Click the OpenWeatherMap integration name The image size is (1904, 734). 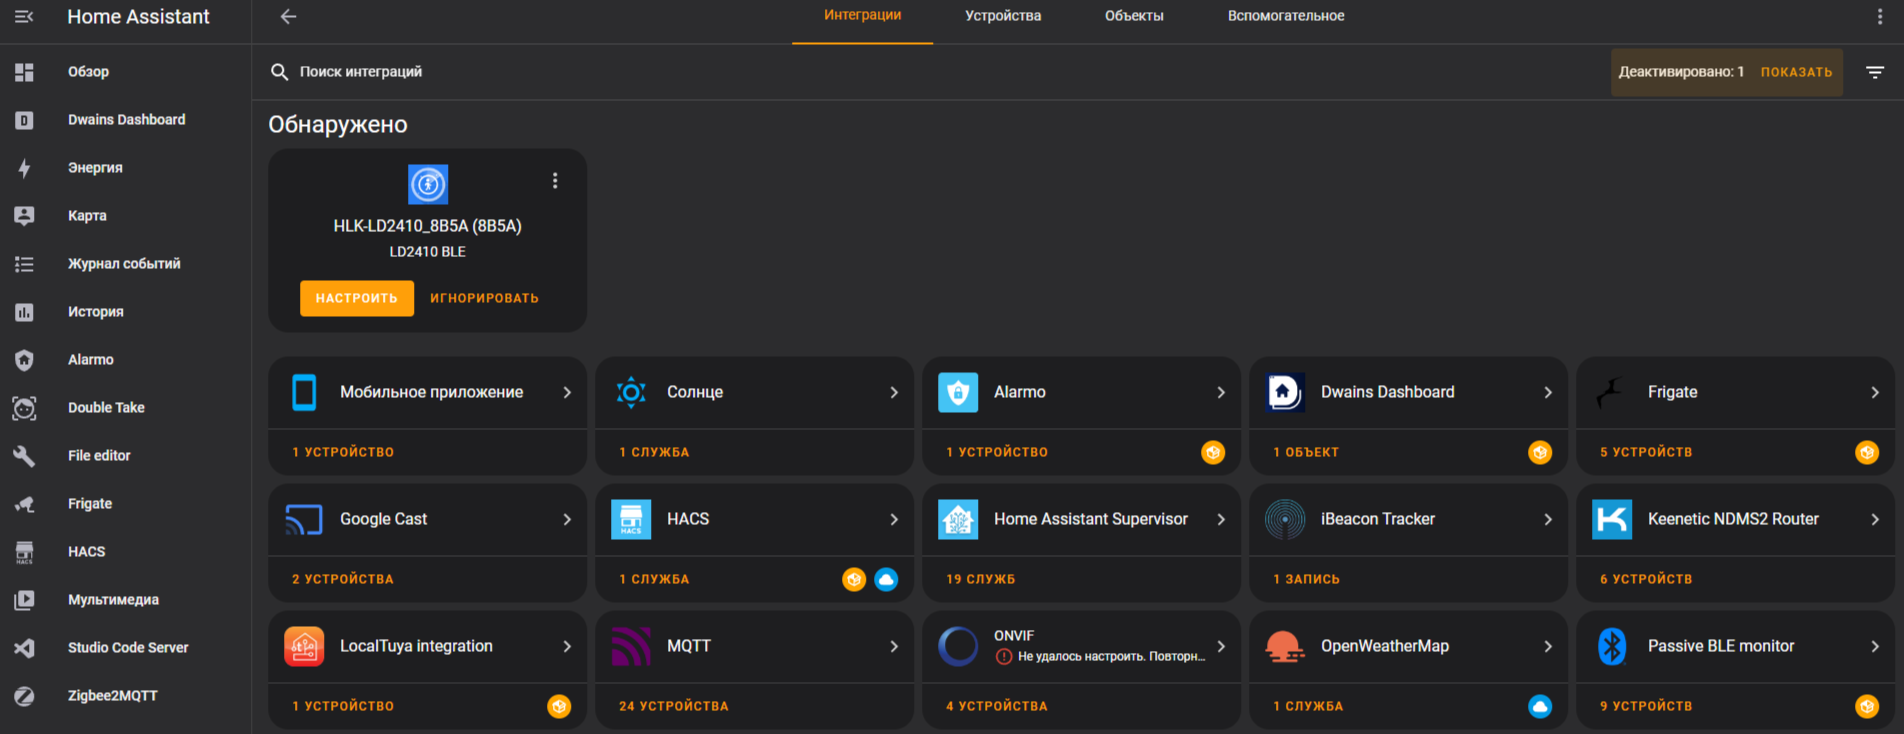point(1385,646)
